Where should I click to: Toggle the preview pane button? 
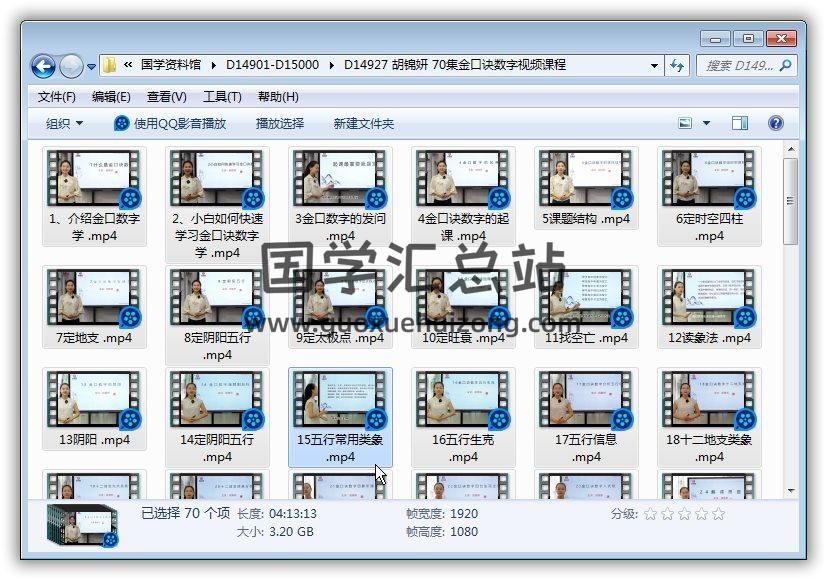[739, 123]
